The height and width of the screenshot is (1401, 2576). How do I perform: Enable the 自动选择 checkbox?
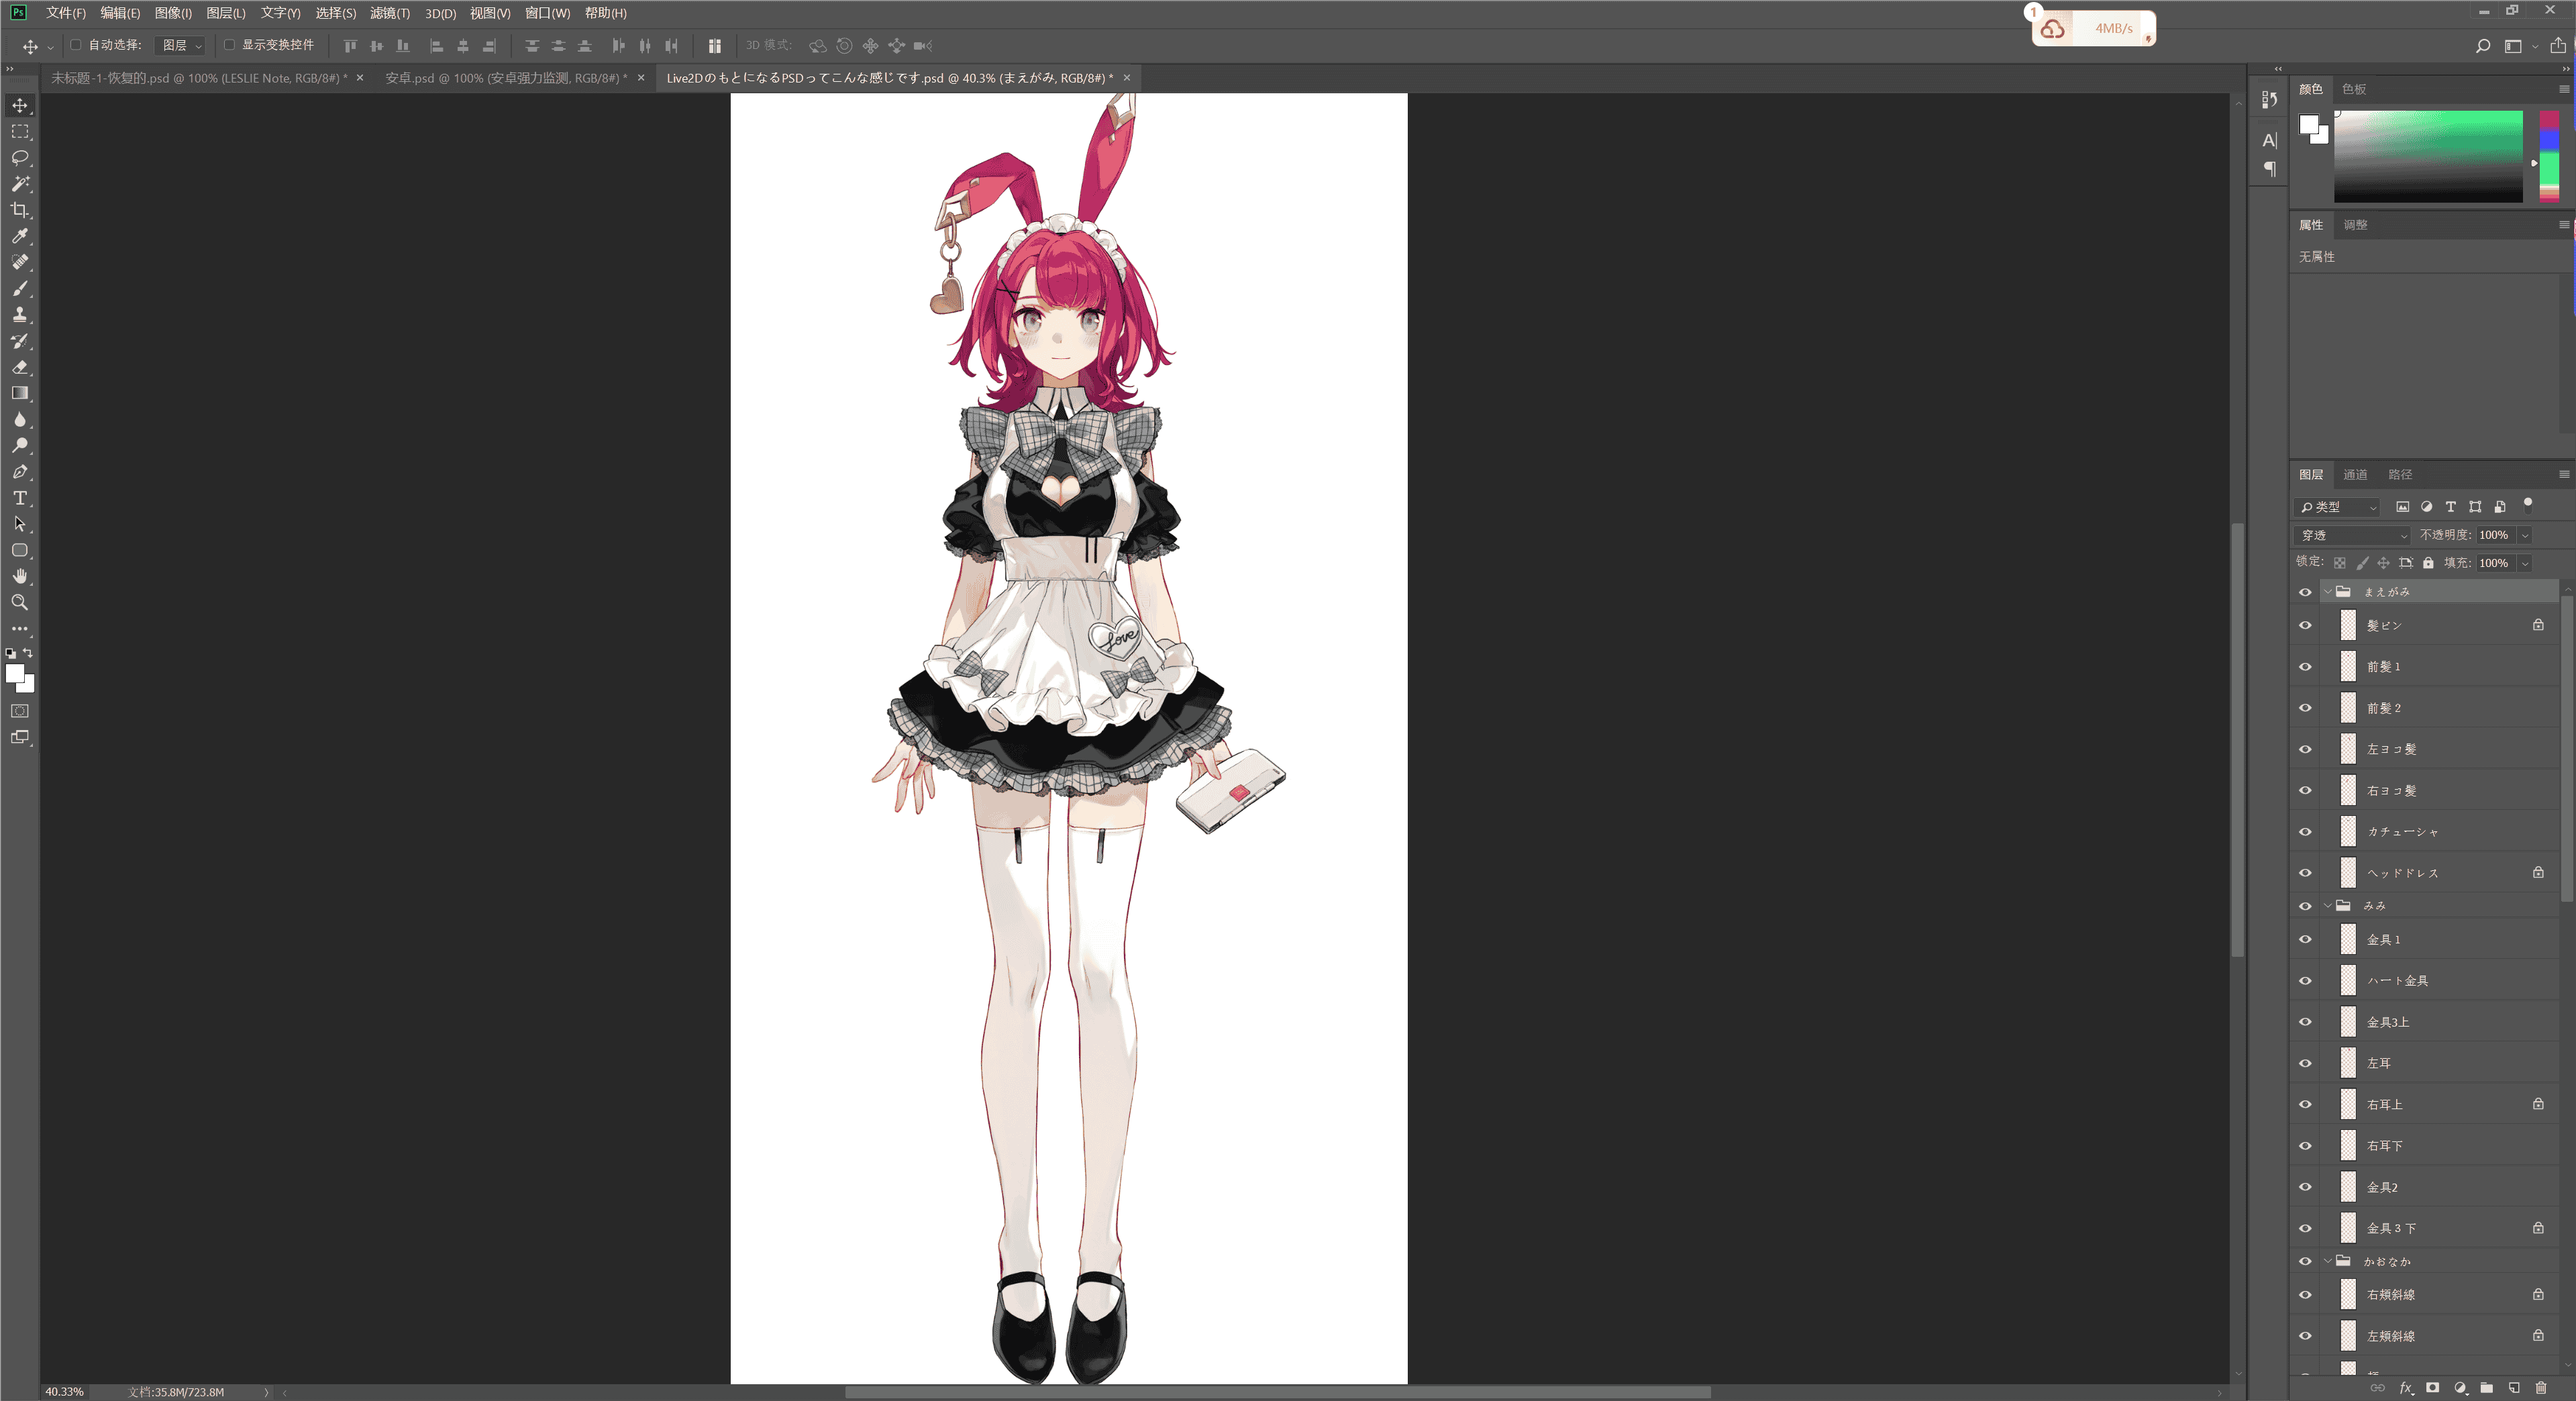point(76,45)
